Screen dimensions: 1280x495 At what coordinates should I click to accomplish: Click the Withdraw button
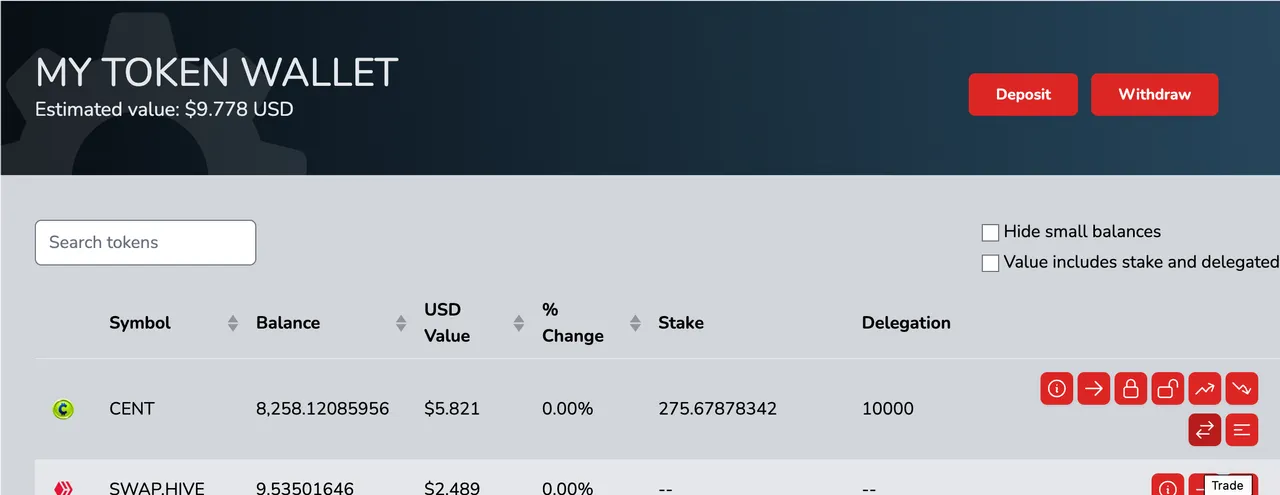[1155, 94]
